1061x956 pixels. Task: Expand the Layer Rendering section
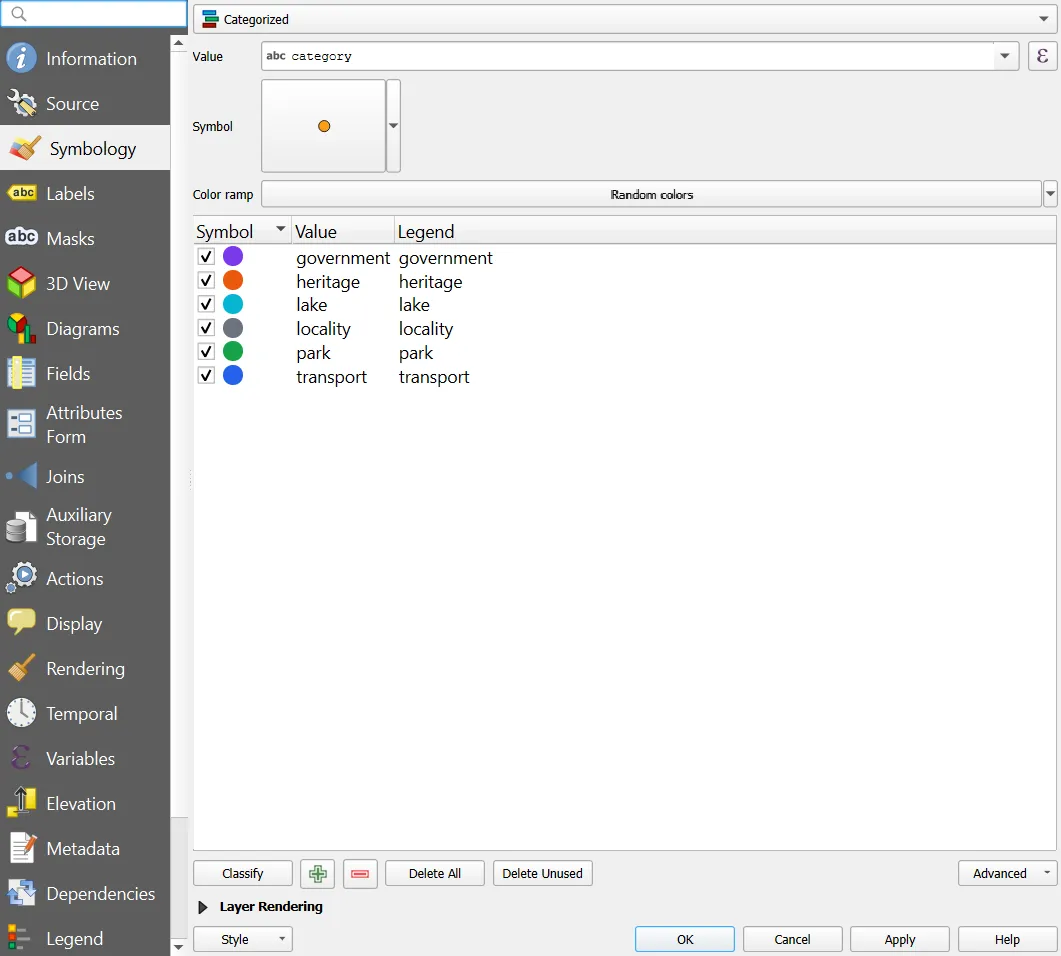point(202,907)
